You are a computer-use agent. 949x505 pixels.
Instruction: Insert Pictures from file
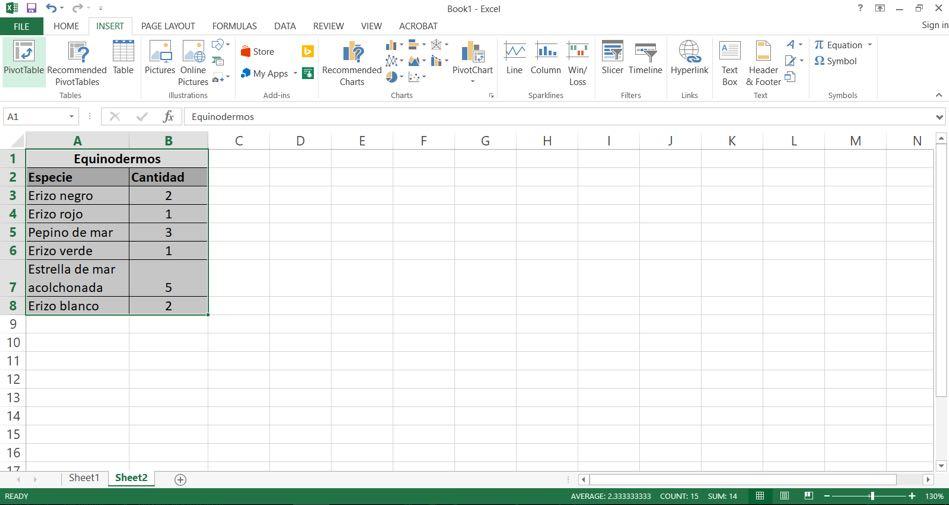click(x=160, y=58)
